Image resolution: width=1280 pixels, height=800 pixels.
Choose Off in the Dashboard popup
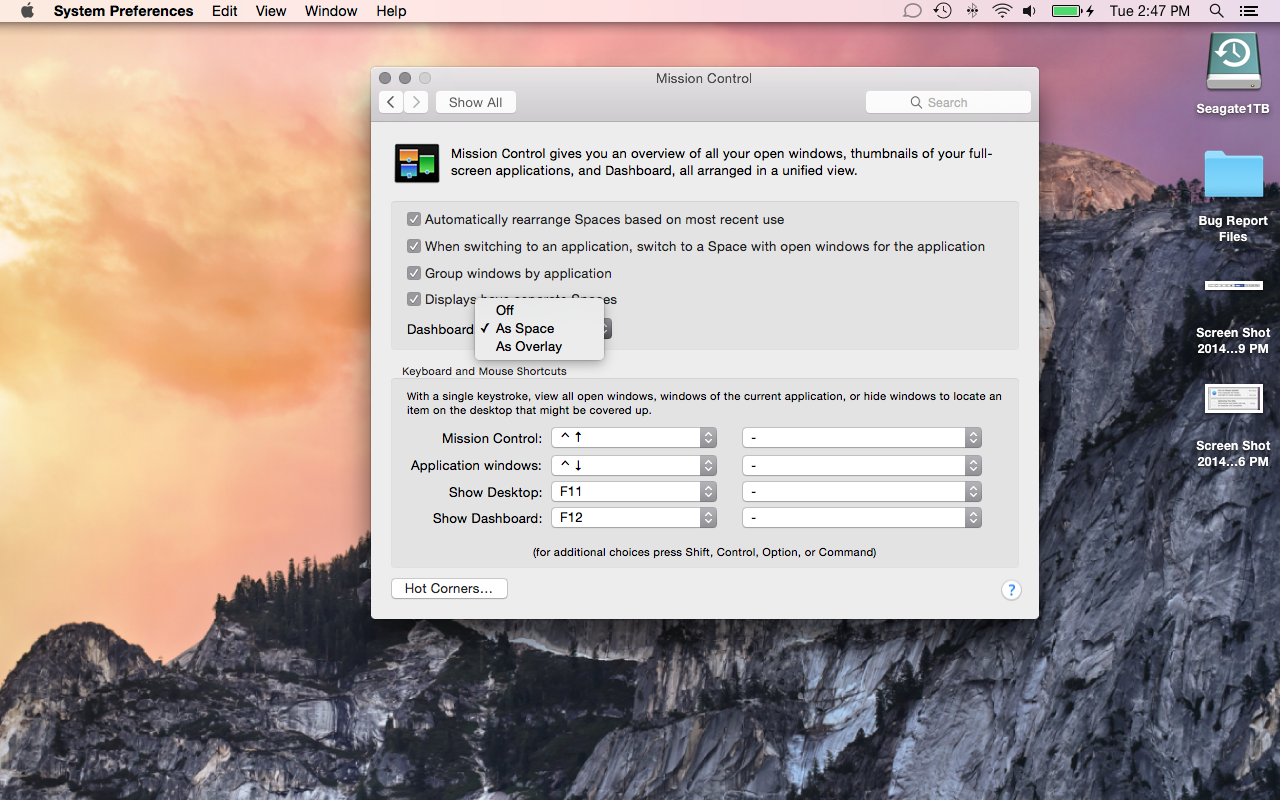tap(539, 310)
